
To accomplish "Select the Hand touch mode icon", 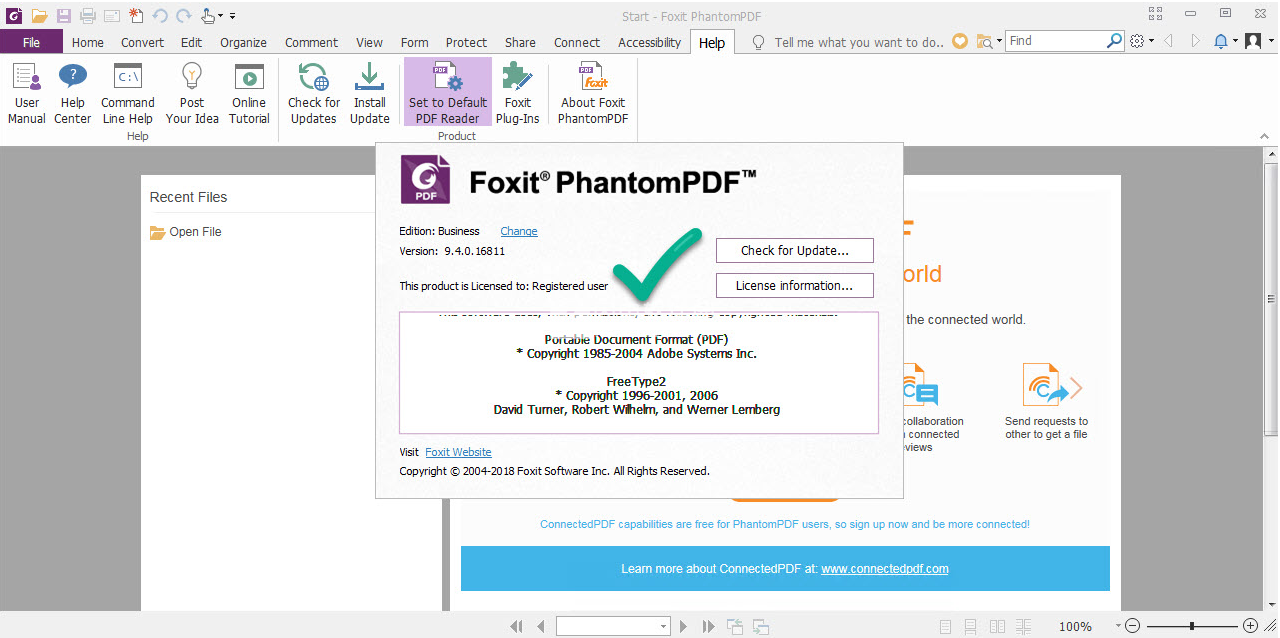I will click(x=208, y=15).
